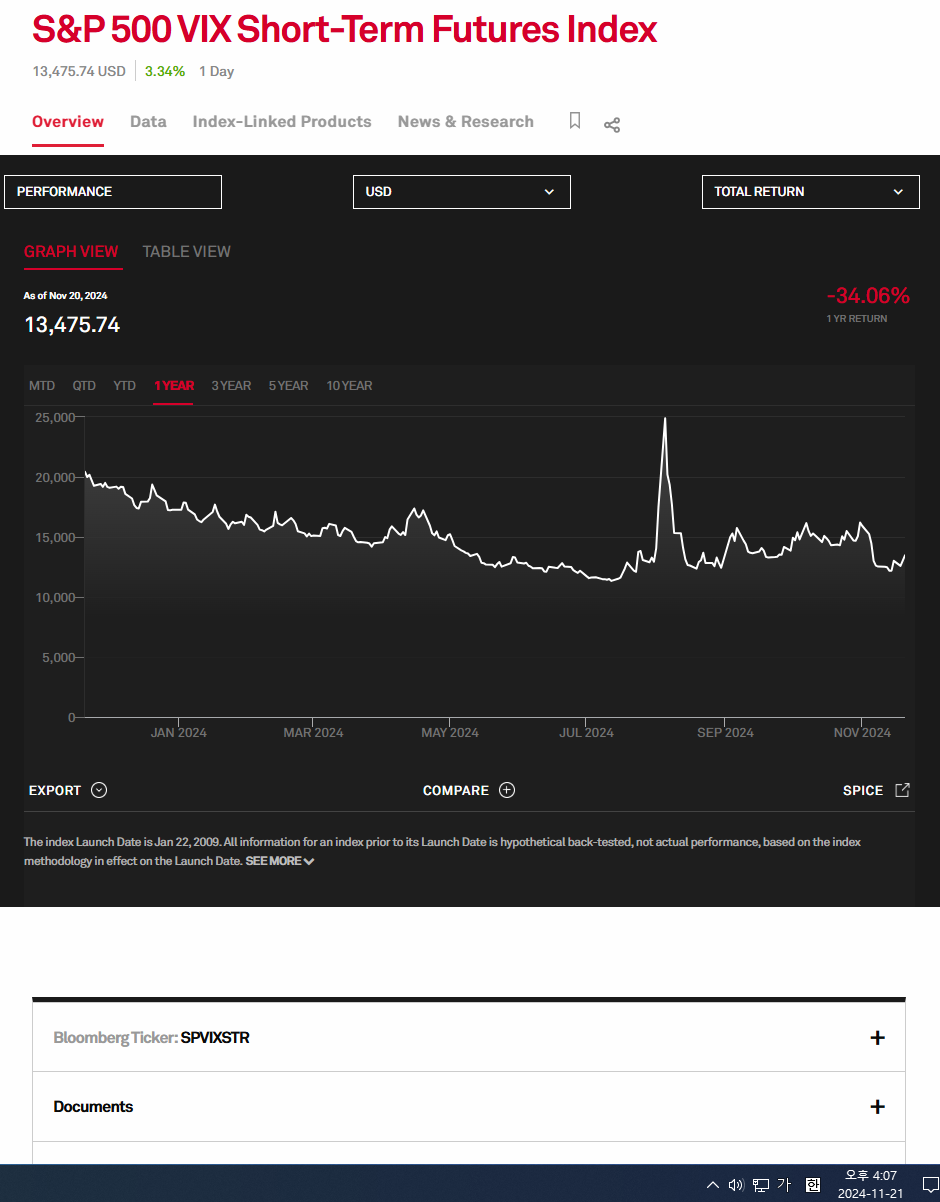940x1202 pixels.
Task: Open the USD currency dropdown
Action: click(462, 192)
